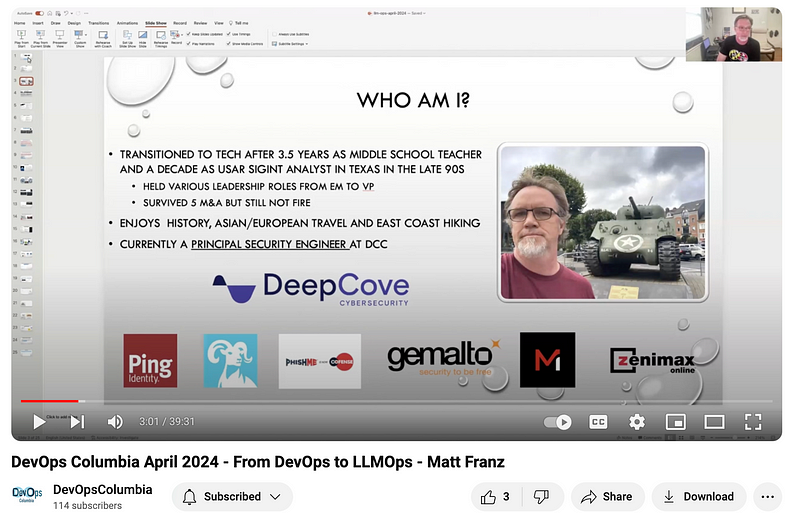This screenshot has width=800, height=513.
Task: Toggle the Keep Slides Updated checkbox
Action: [188, 34]
